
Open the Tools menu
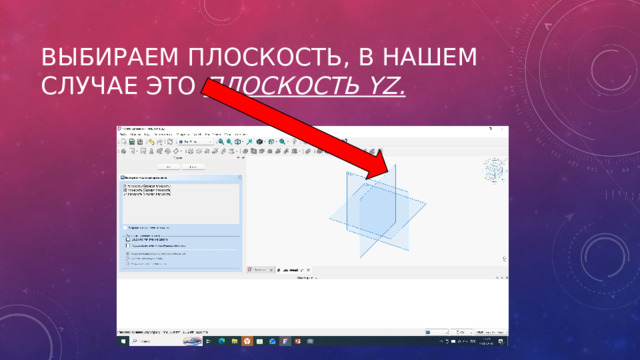[x=163, y=134]
